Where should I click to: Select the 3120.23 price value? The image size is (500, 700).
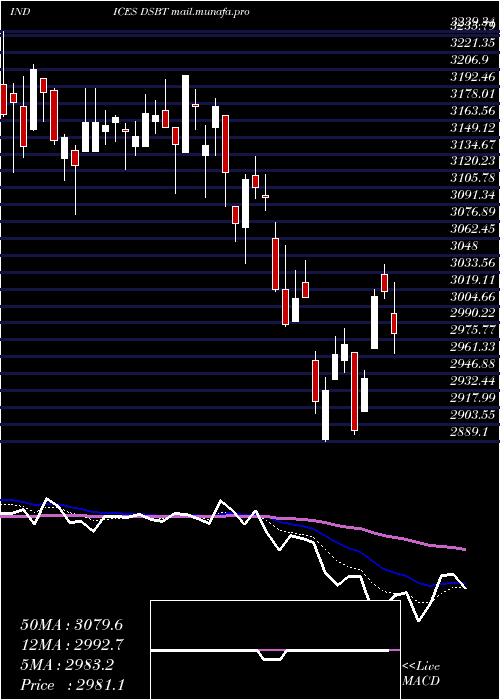[473, 161]
